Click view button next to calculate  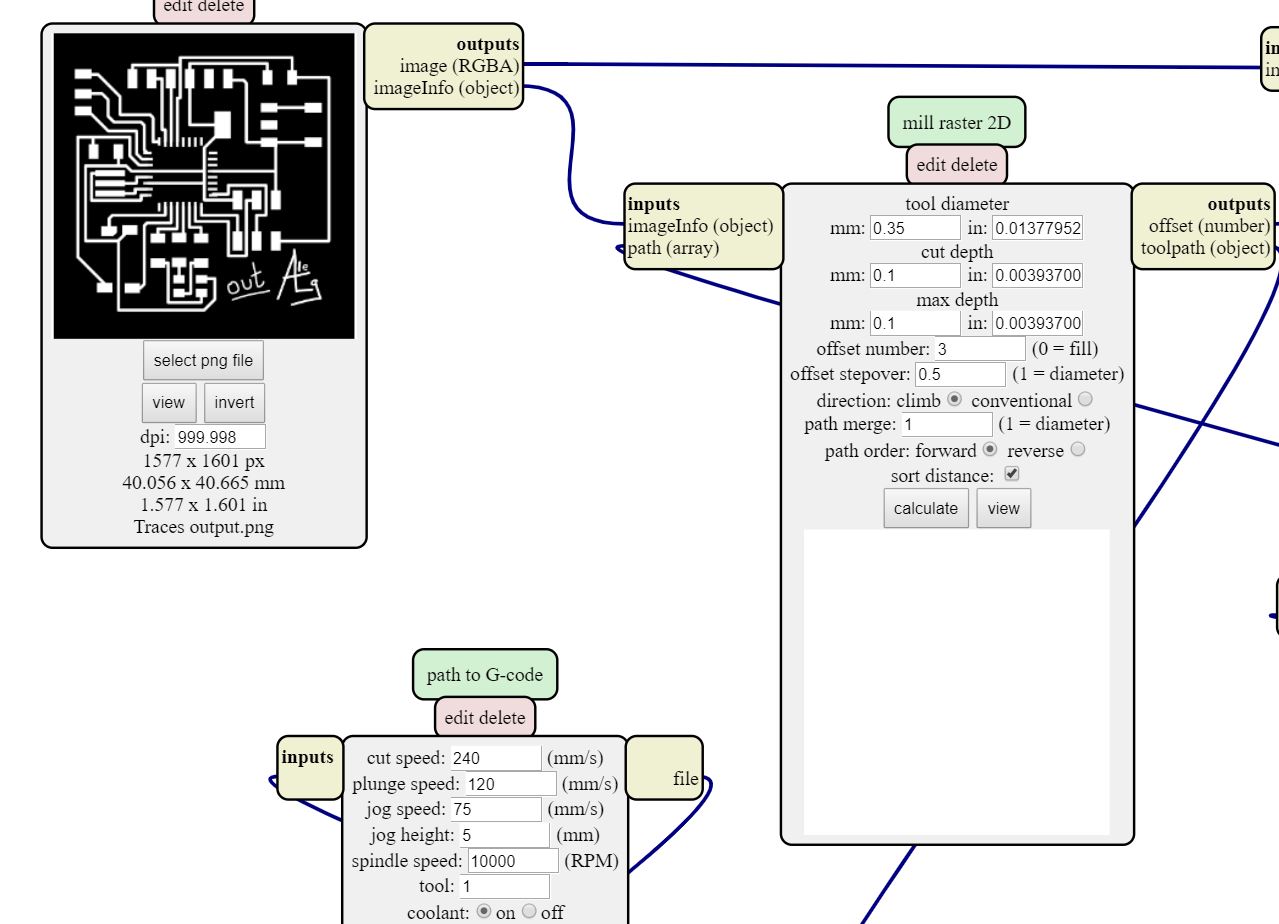point(1003,508)
